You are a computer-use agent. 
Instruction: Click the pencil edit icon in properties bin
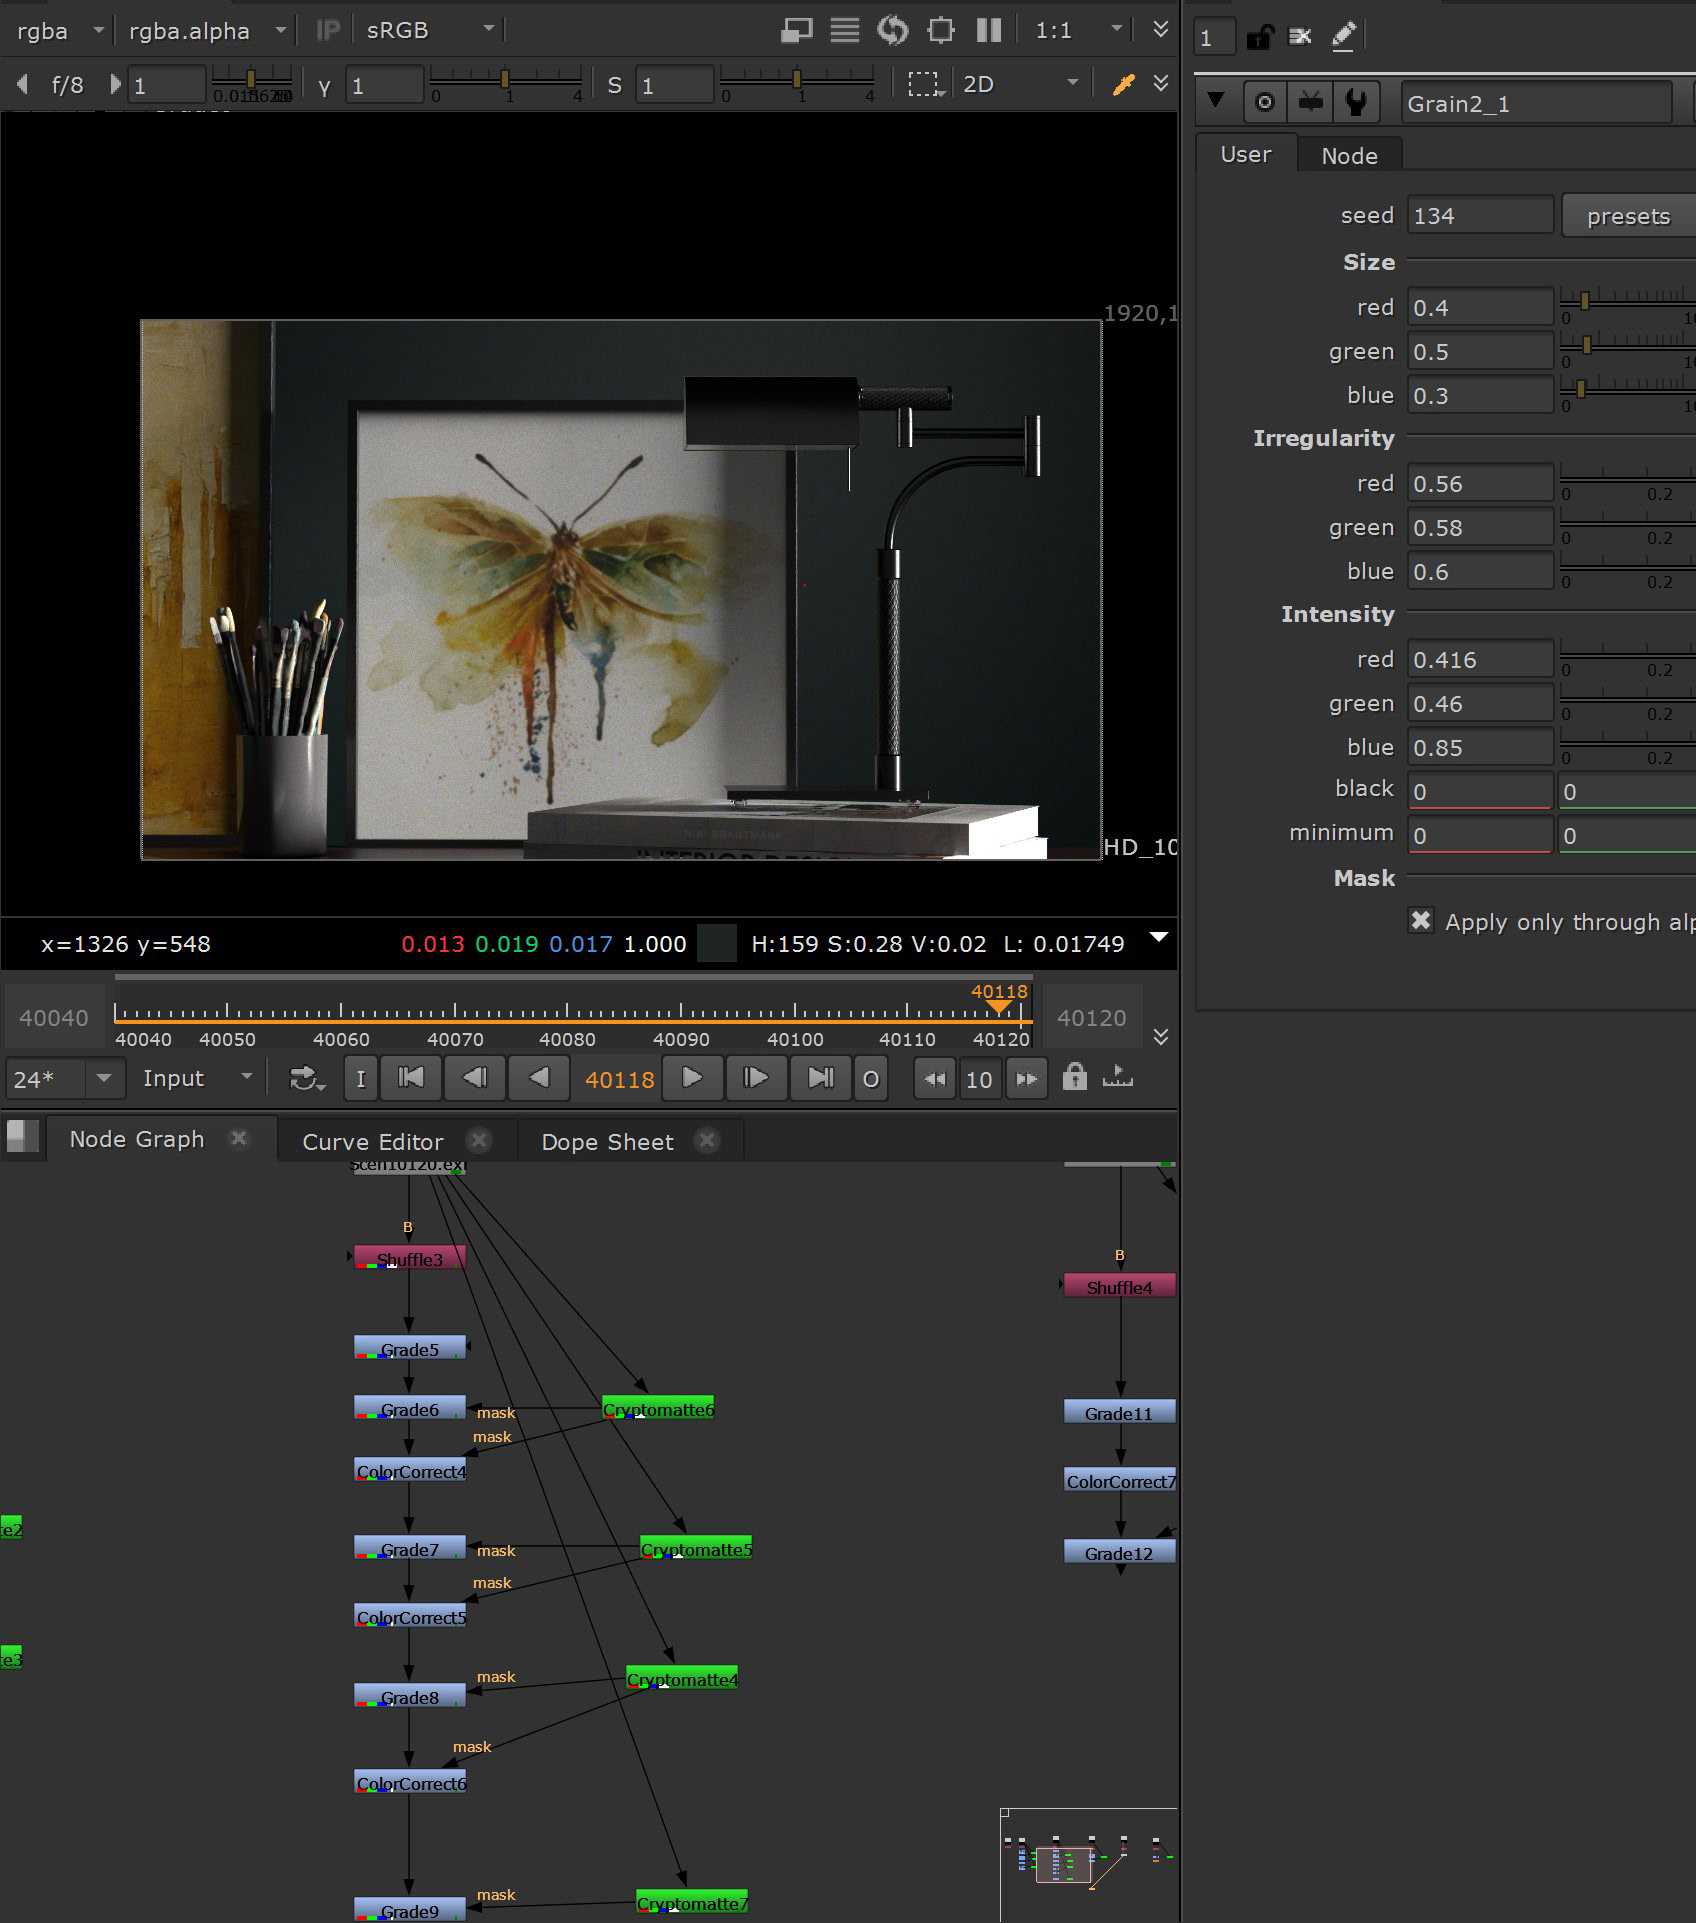pyautogui.click(x=1343, y=37)
